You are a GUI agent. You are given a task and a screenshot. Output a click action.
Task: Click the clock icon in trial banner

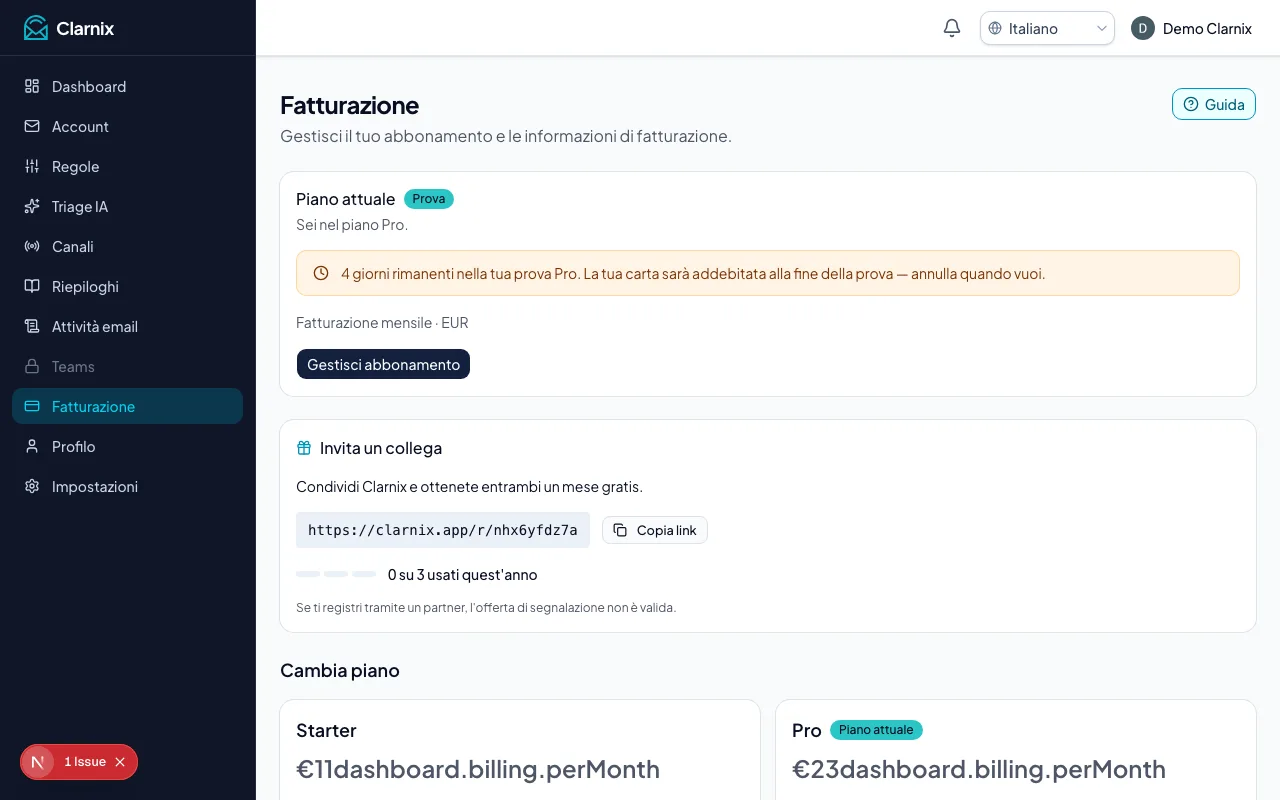[321, 273]
